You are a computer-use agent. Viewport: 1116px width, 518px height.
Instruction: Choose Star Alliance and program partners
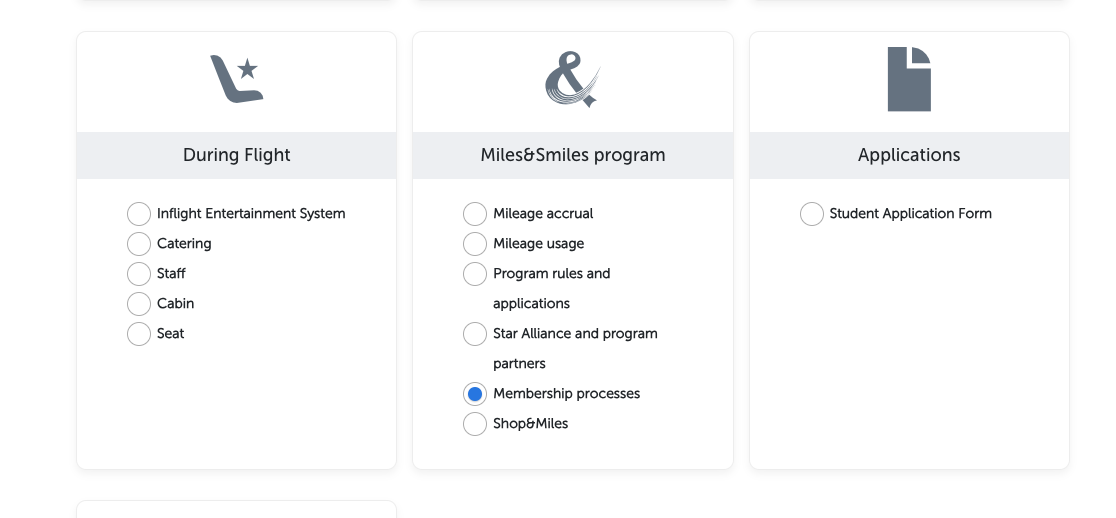click(475, 334)
